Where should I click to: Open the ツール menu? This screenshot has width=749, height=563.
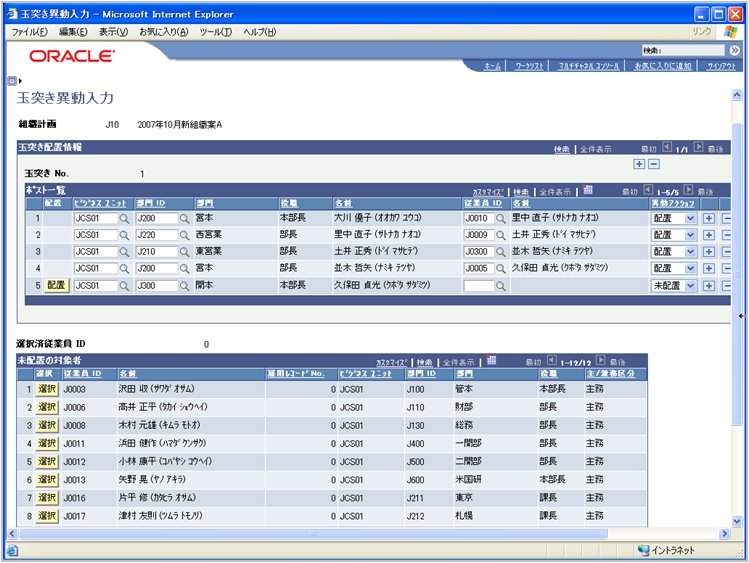(216, 32)
